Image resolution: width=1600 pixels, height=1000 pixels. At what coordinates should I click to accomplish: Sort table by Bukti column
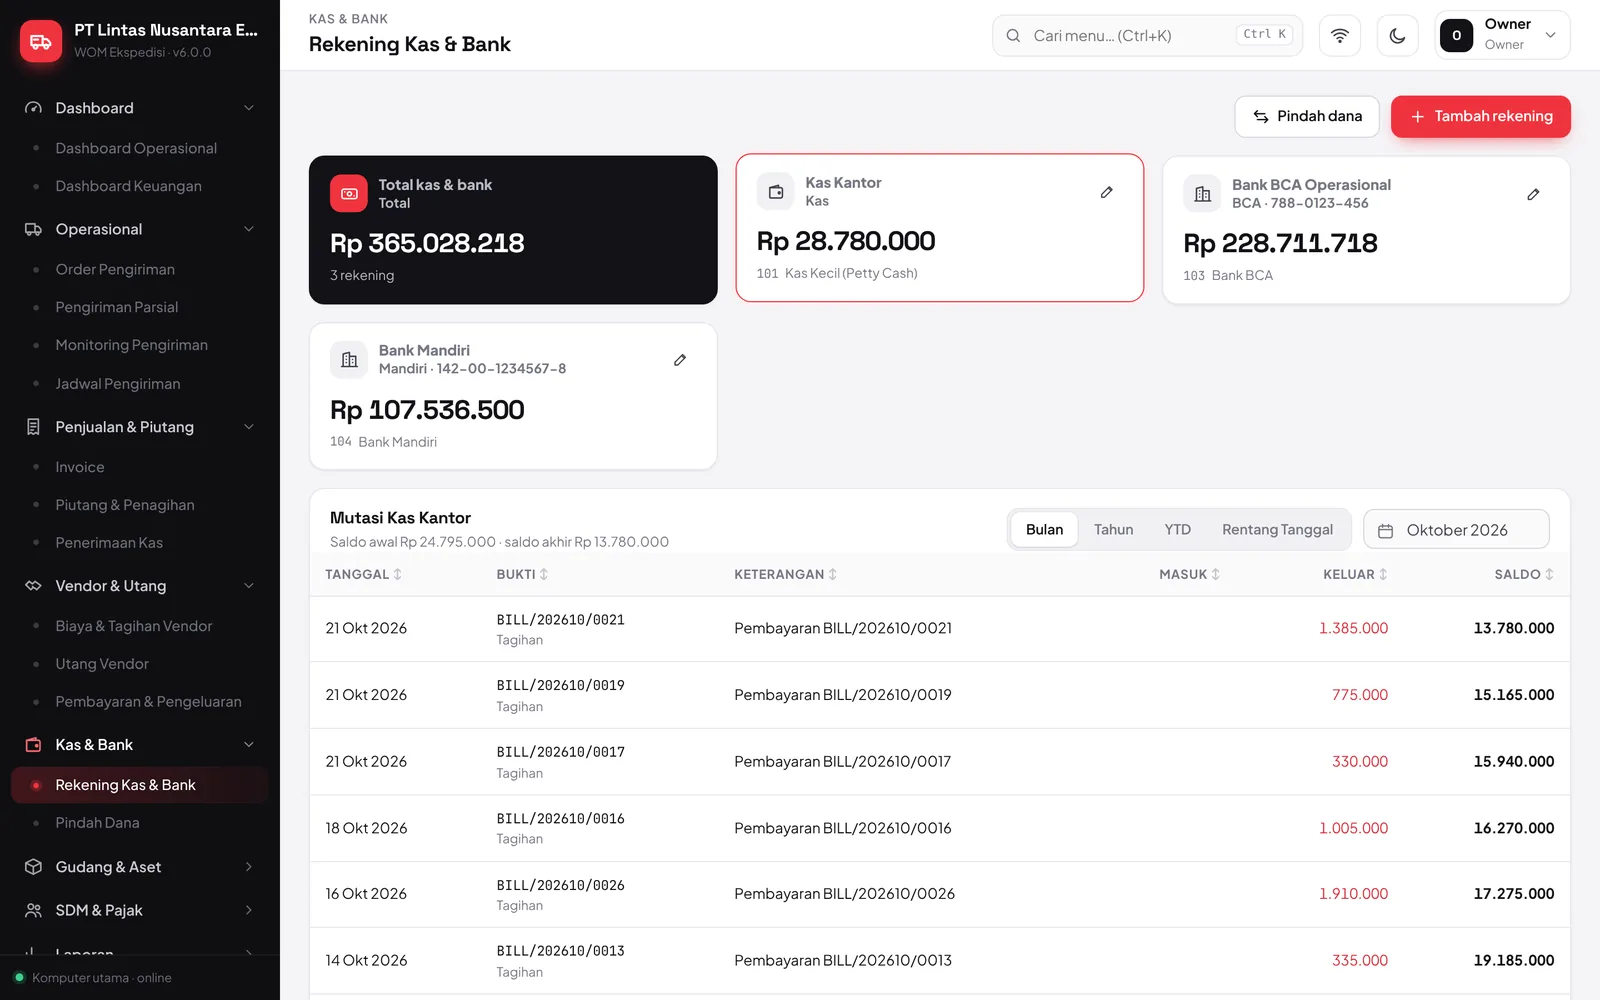(522, 574)
